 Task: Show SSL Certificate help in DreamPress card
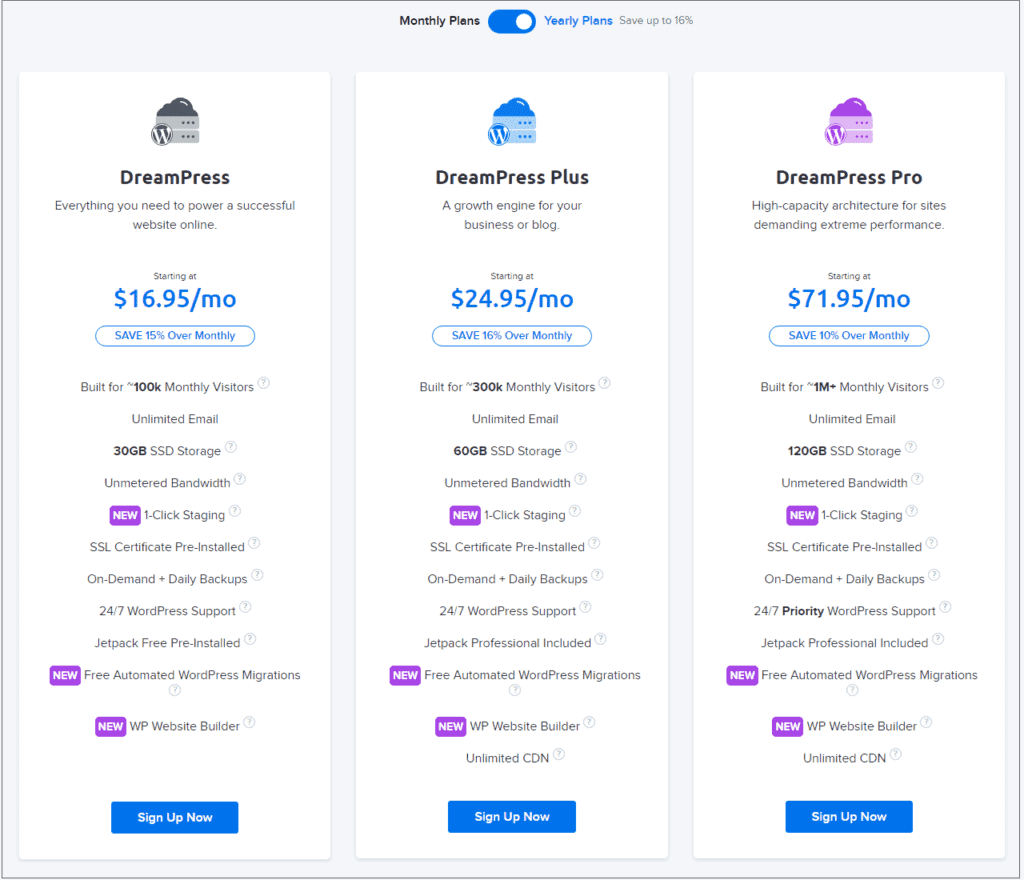point(254,542)
